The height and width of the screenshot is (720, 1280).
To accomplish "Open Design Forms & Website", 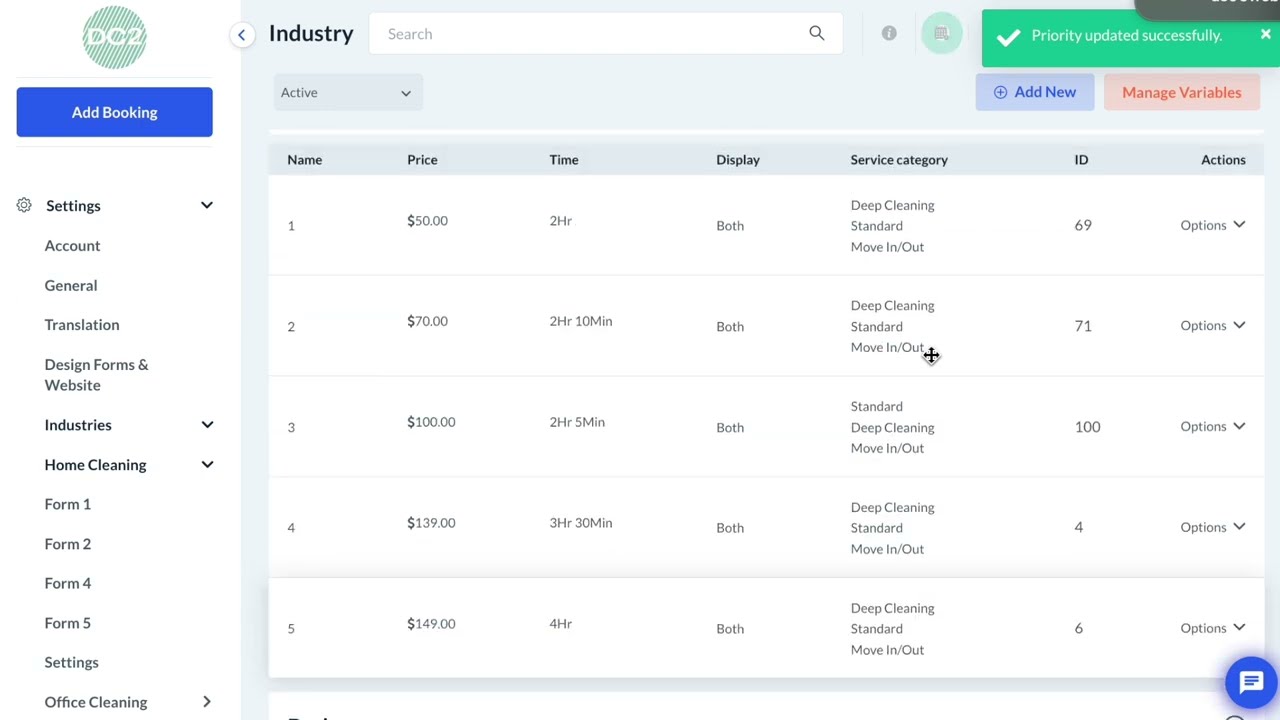I will 96,375.
